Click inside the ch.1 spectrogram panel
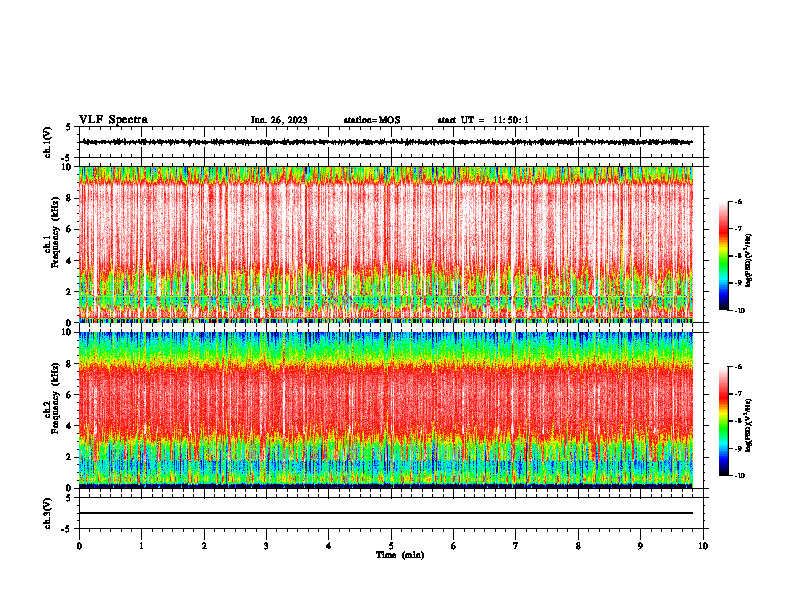Screen dimensions: 792x612 click(x=386, y=244)
